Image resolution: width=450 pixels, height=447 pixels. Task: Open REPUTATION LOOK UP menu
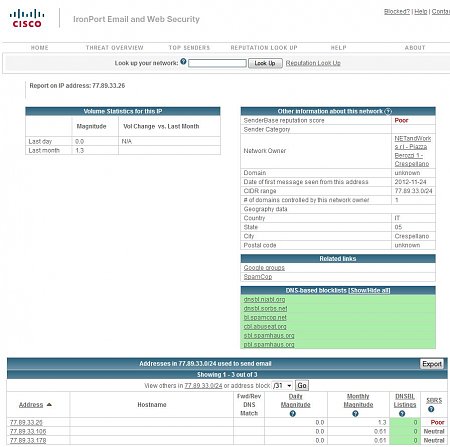pyautogui.click(x=264, y=48)
